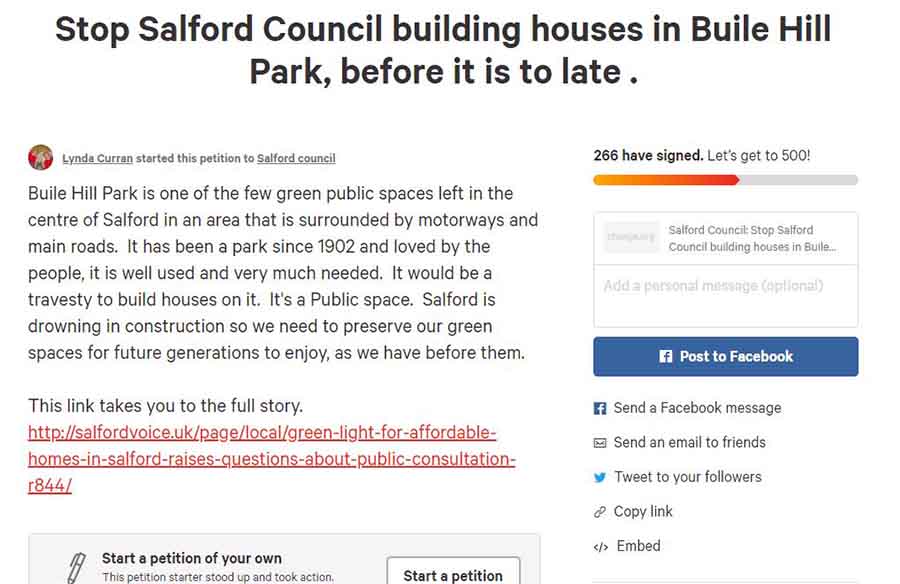
Task: Click the Facebook icon beside Send a Facebook message
Action: 600,408
